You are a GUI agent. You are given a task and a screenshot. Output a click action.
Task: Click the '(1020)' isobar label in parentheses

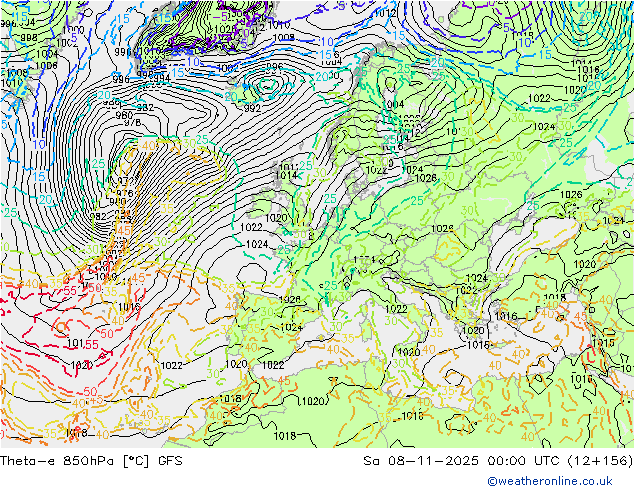(x=312, y=401)
